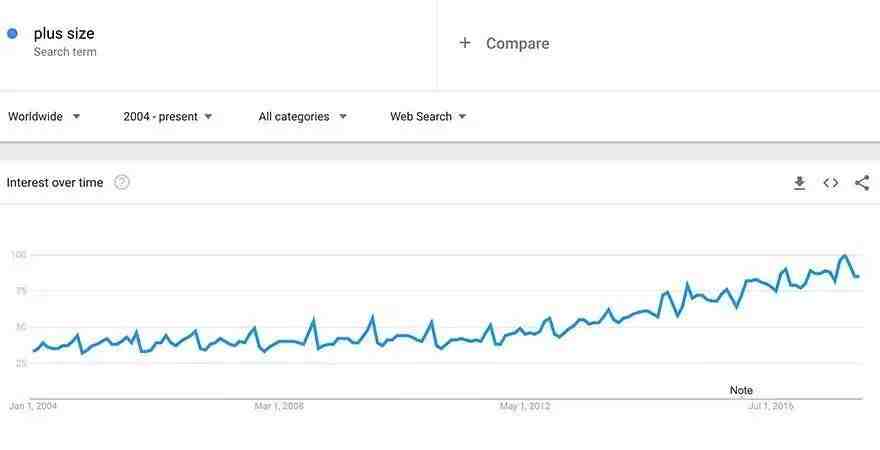Open the embed code icon
Viewport: 880px width, 450px height.
[x=831, y=183]
